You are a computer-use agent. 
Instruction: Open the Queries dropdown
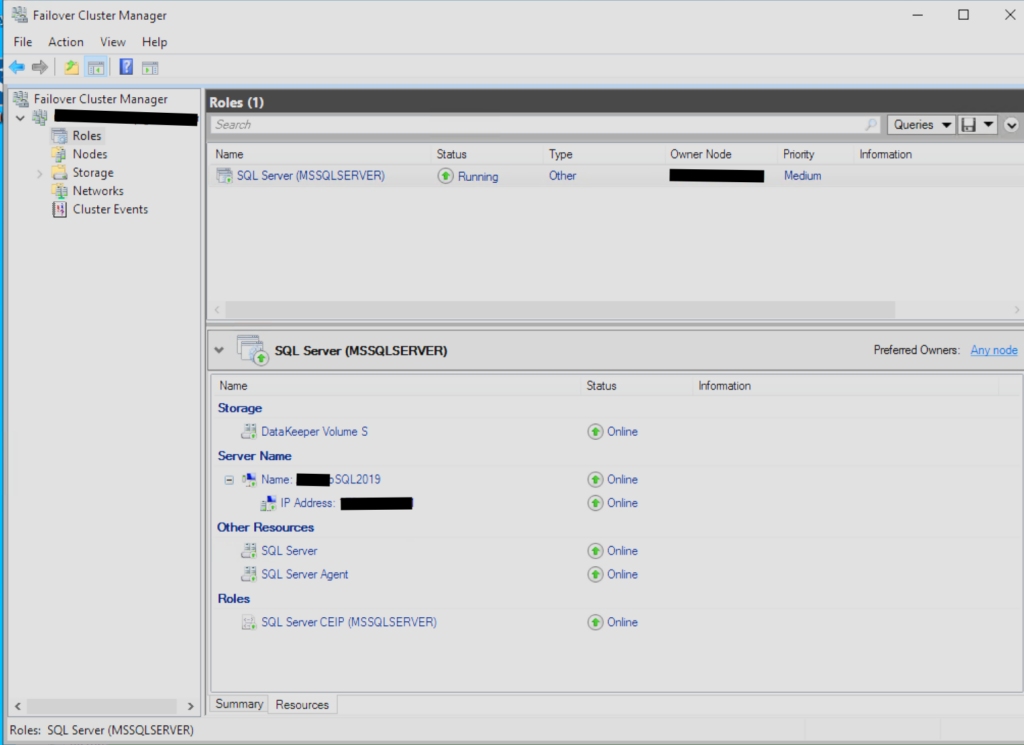(919, 124)
